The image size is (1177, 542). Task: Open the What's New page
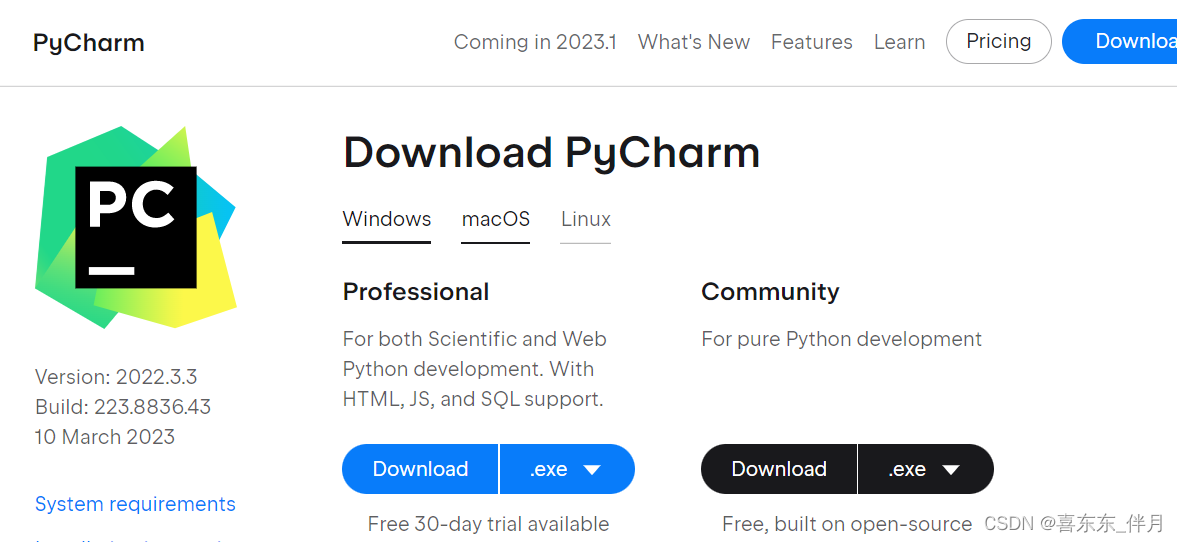[x=694, y=42]
